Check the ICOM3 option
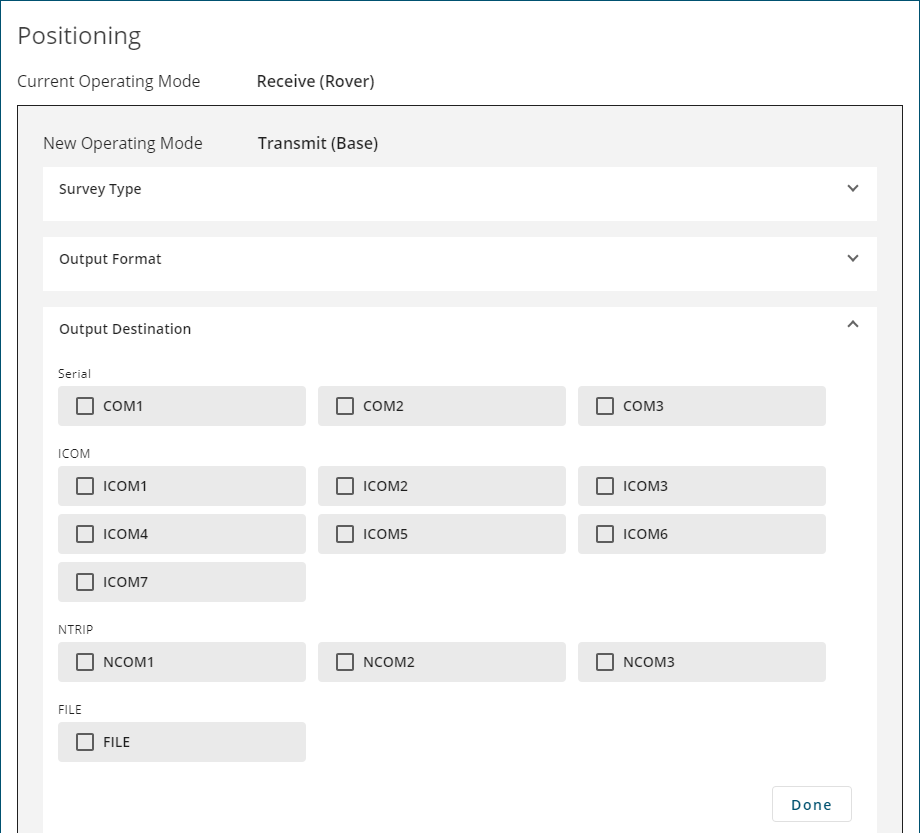Image resolution: width=920 pixels, height=833 pixels. [x=605, y=486]
